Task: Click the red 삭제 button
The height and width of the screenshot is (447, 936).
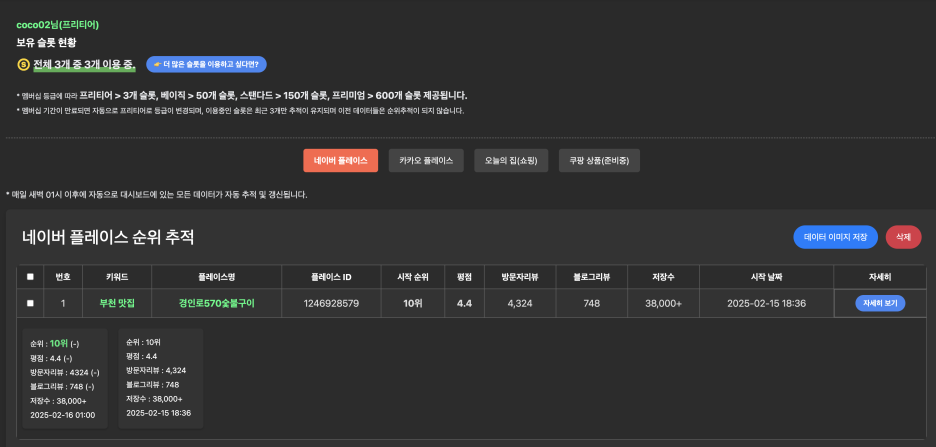Action: tap(903, 237)
